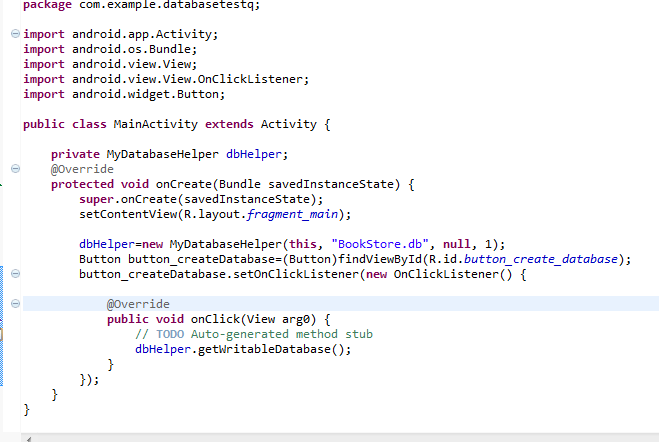Image resolution: width=659 pixels, height=442 pixels.
Task: Click 'import android.widget.Button;' line
Action: (x=124, y=94)
